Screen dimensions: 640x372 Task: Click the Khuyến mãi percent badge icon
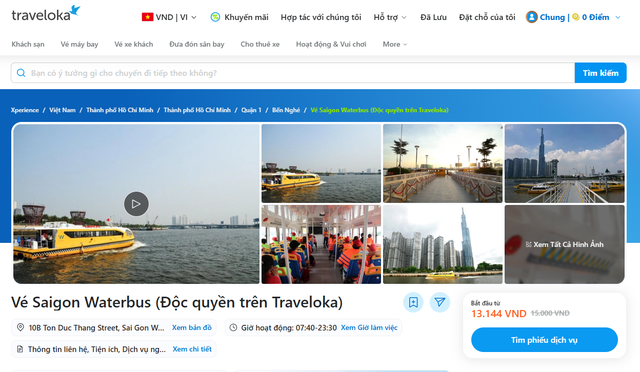pyautogui.click(x=215, y=17)
